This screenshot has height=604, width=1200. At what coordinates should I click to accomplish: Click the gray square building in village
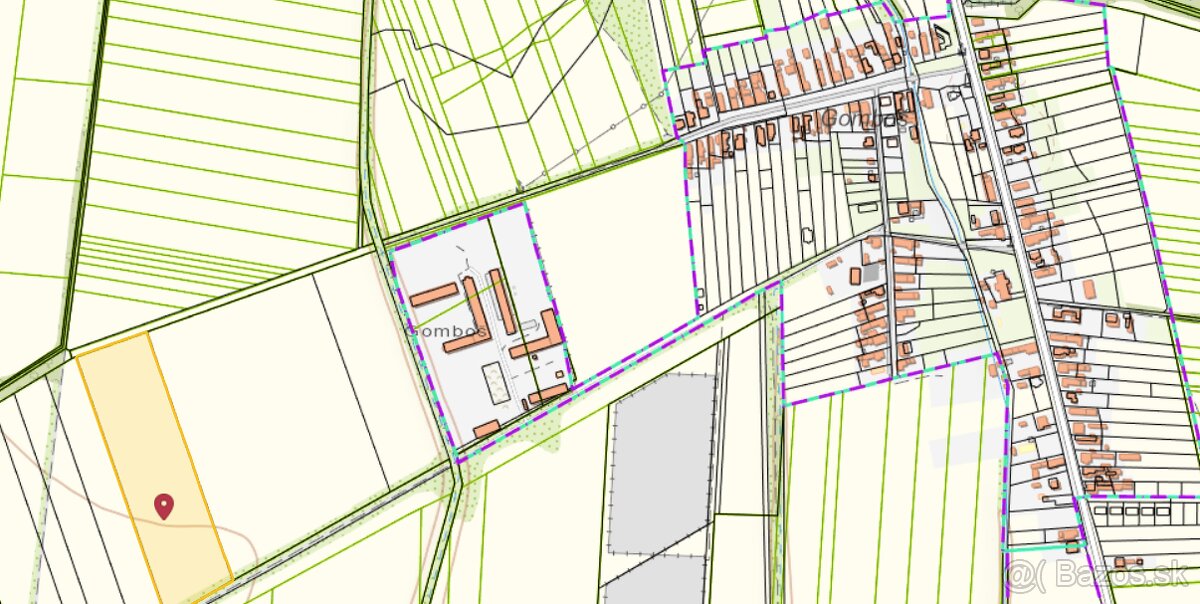[x=872, y=271]
